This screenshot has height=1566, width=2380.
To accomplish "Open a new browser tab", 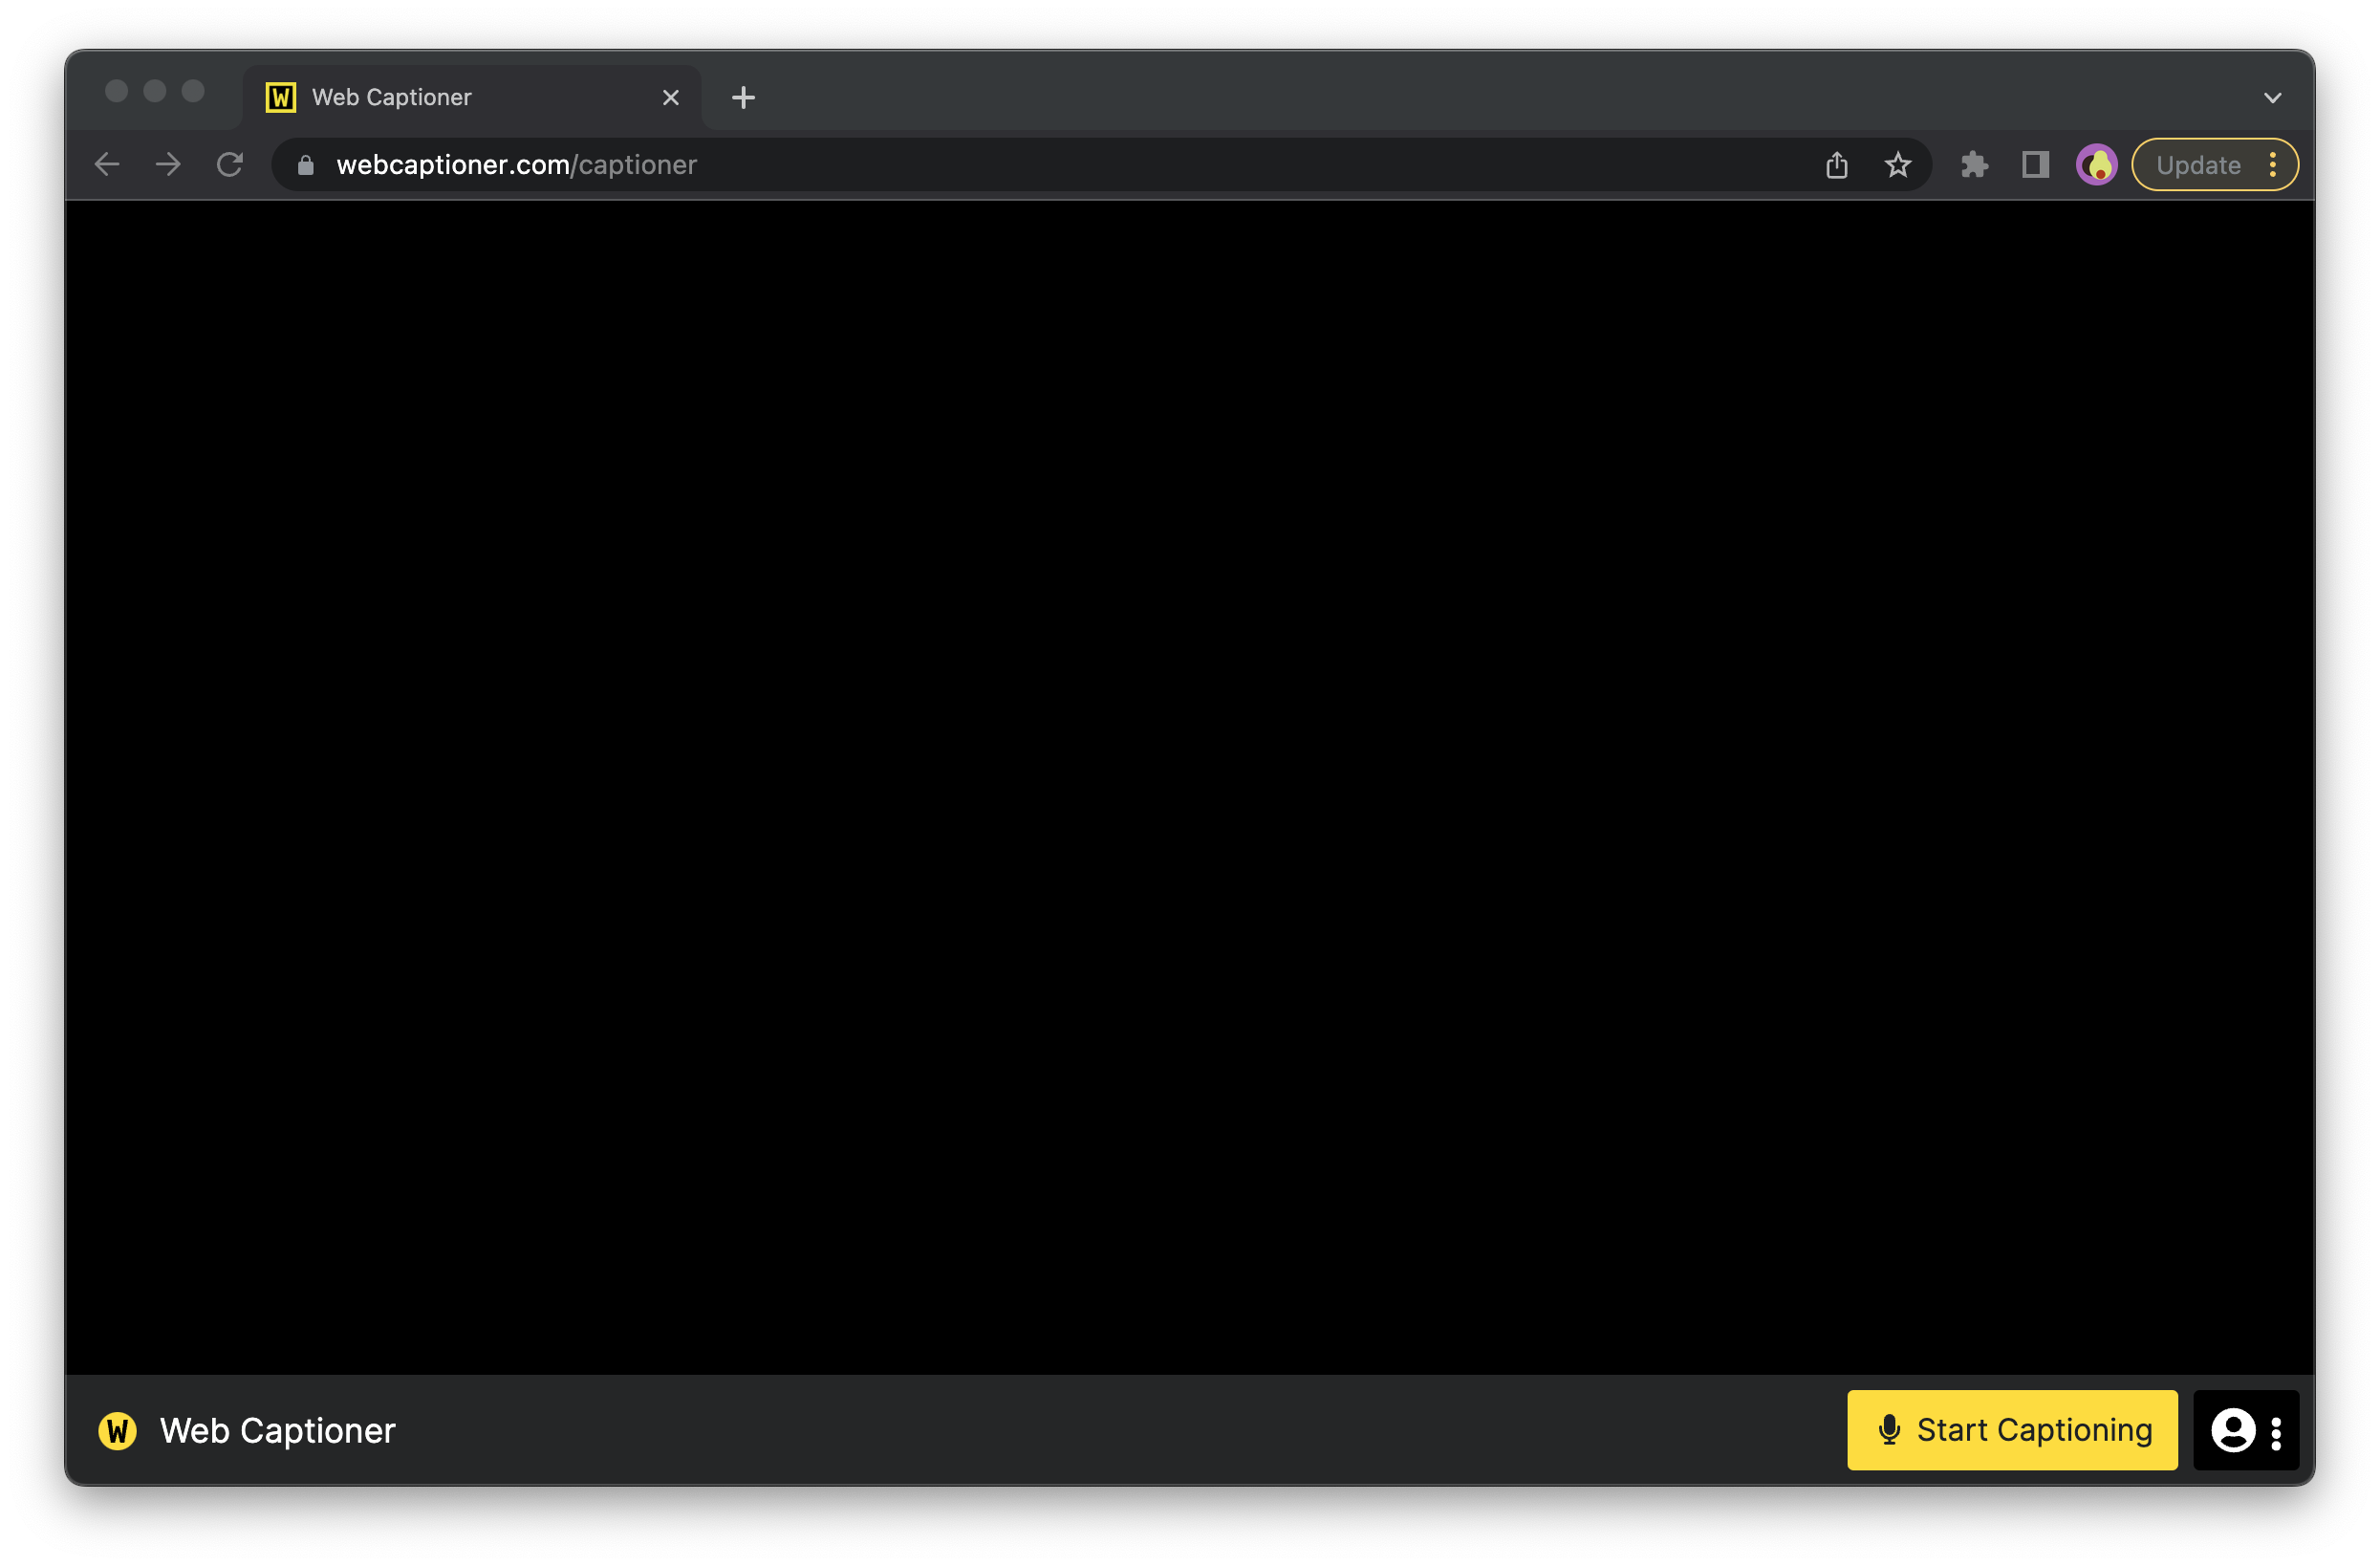I will [743, 97].
